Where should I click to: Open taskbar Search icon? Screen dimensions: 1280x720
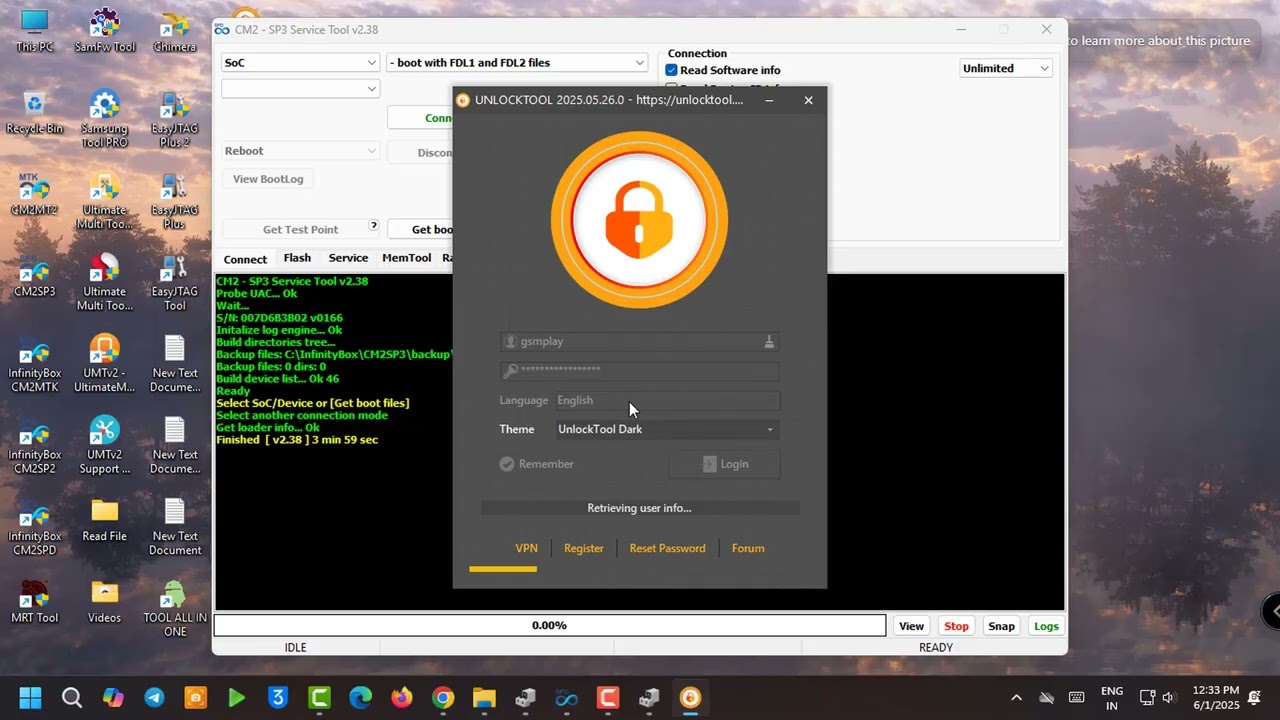72,698
